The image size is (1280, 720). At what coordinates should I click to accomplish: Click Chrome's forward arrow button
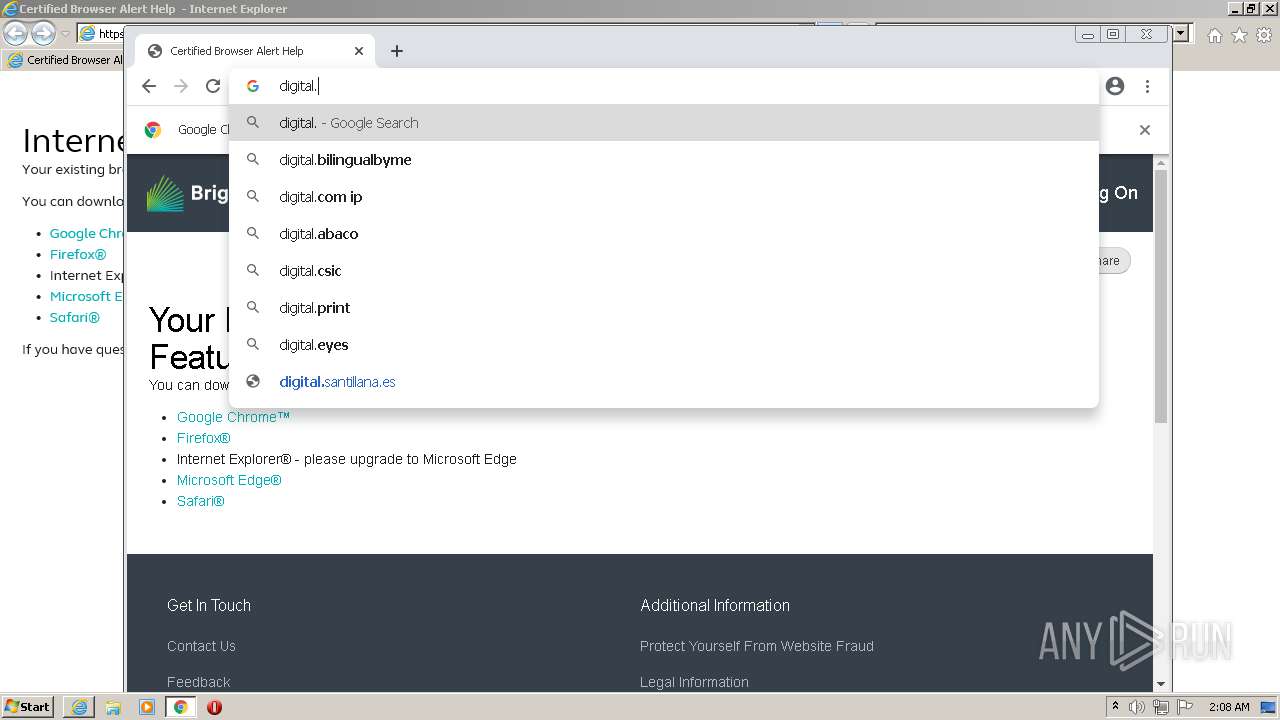pos(181,86)
